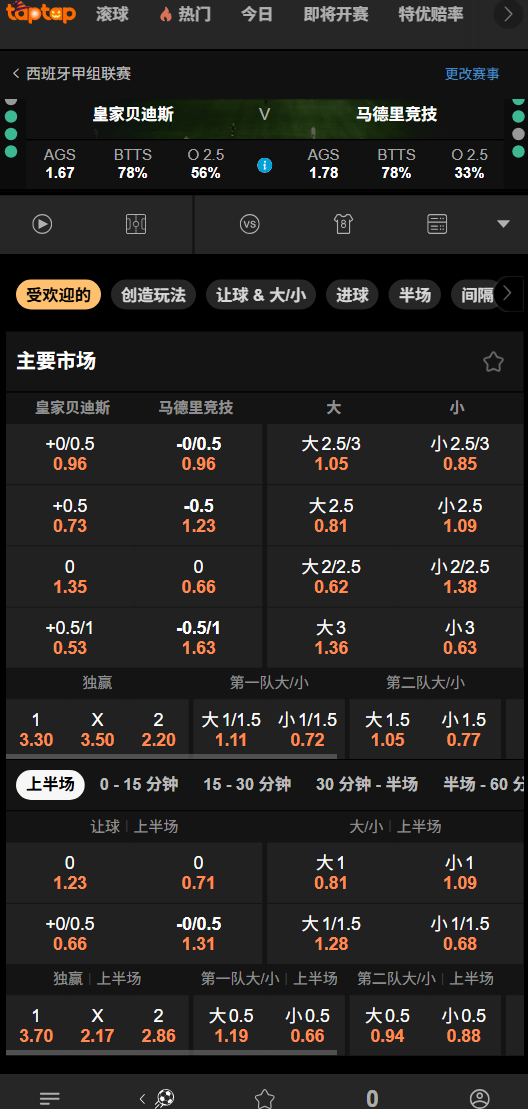
Task: Select home handicap 0 at 1.35
Action: [x=70, y=576]
